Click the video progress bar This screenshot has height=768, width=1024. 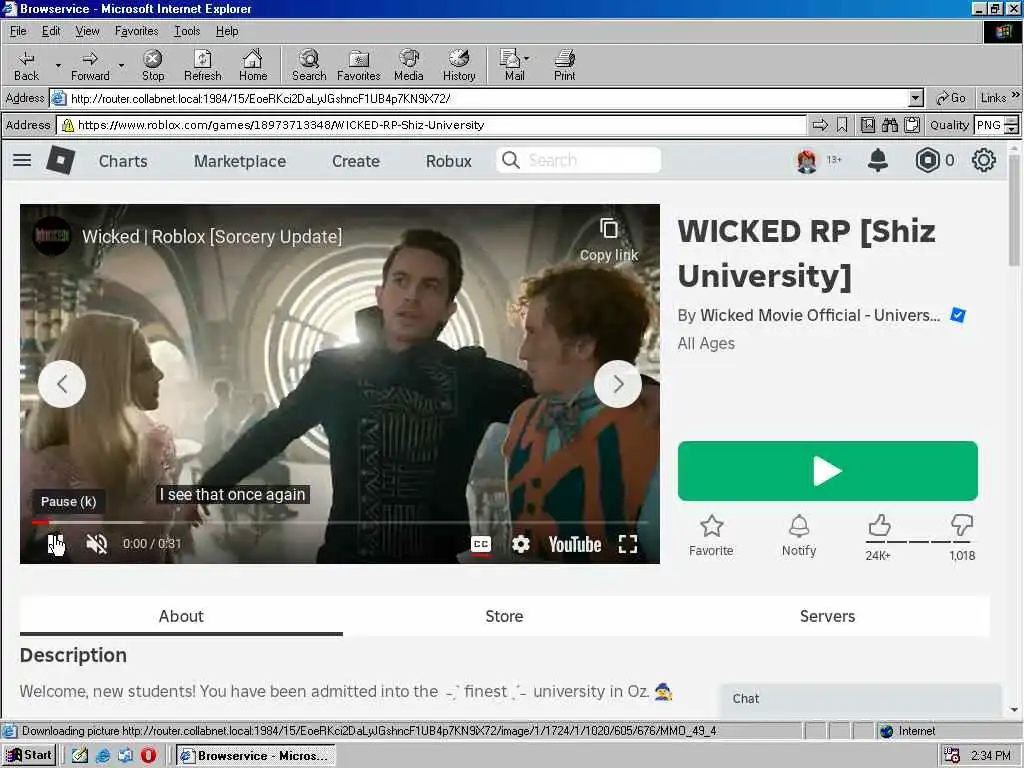pyautogui.click(x=340, y=522)
